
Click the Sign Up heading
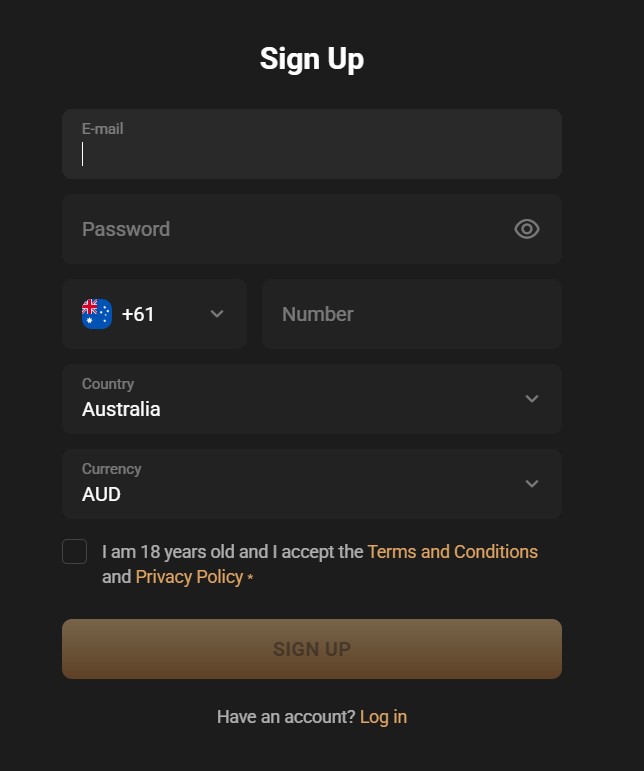[311, 59]
